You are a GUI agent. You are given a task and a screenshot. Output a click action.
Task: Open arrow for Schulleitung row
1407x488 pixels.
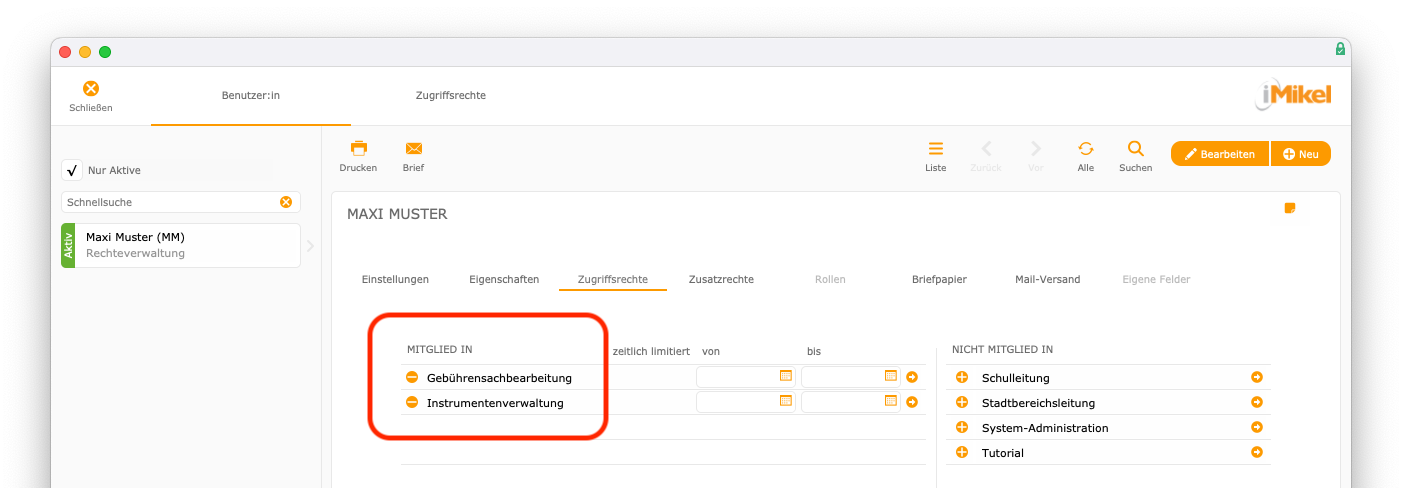coord(1257,377)
